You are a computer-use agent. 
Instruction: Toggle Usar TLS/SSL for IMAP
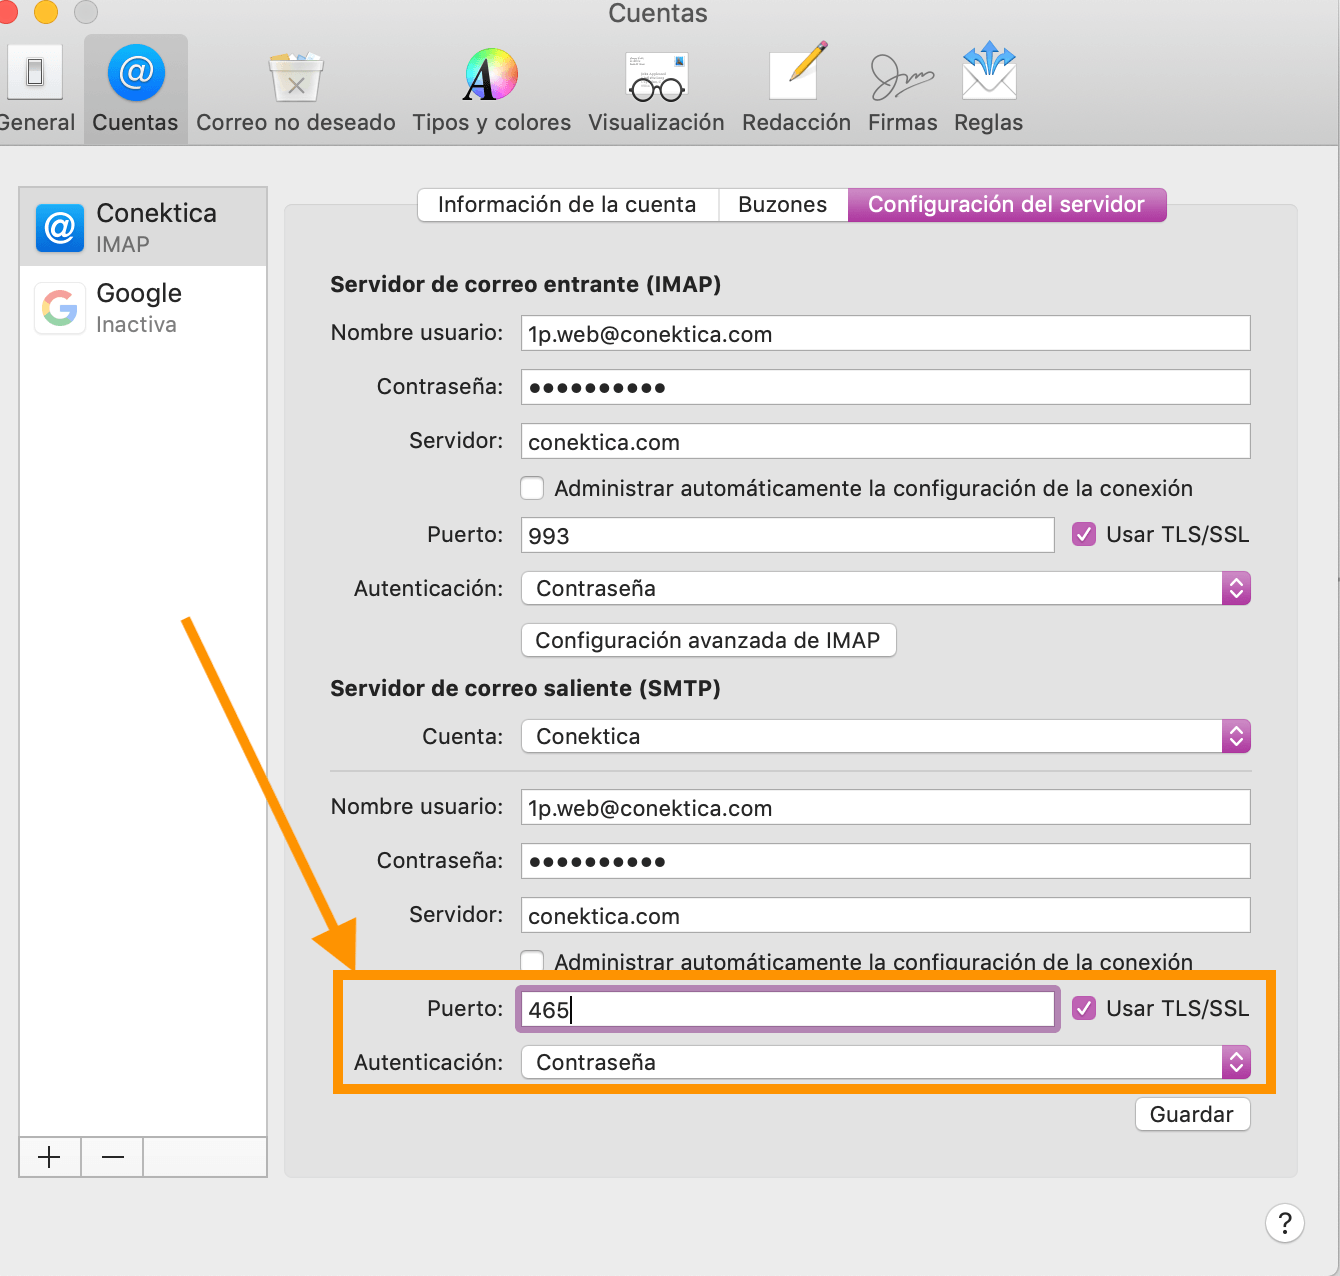1084,534
